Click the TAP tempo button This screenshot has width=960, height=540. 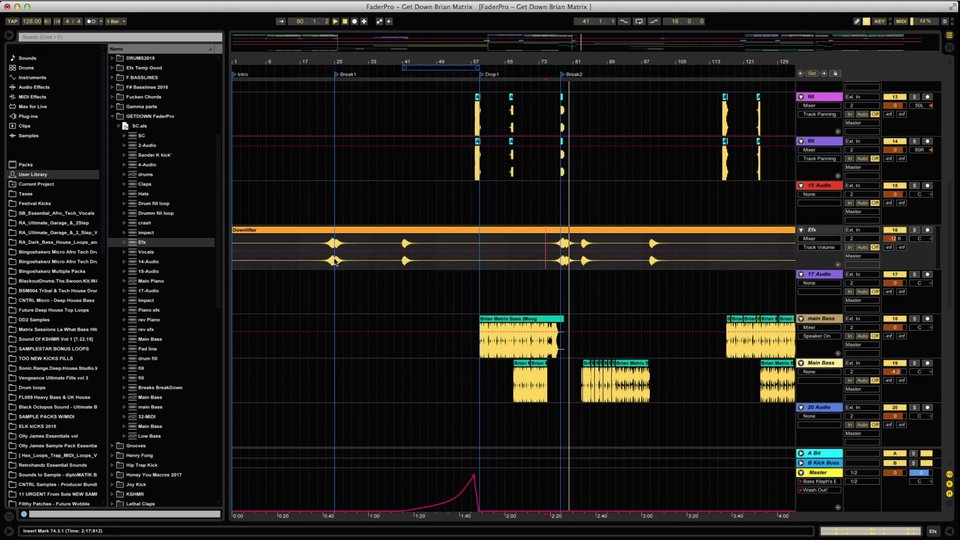pos(12,21)
